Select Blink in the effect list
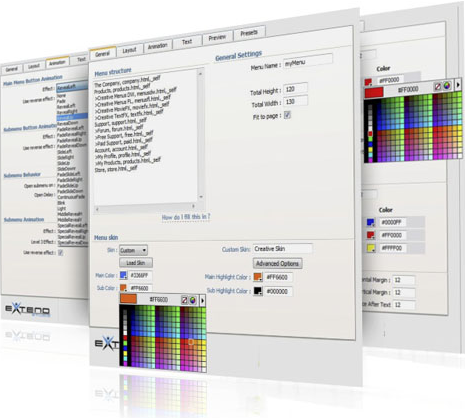Screen dimensions: 465x418 61,203
